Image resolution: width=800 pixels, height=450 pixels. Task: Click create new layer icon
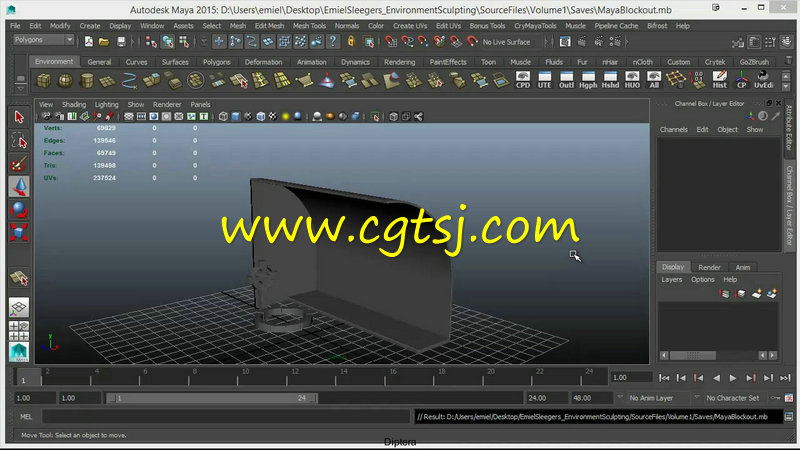757,294
